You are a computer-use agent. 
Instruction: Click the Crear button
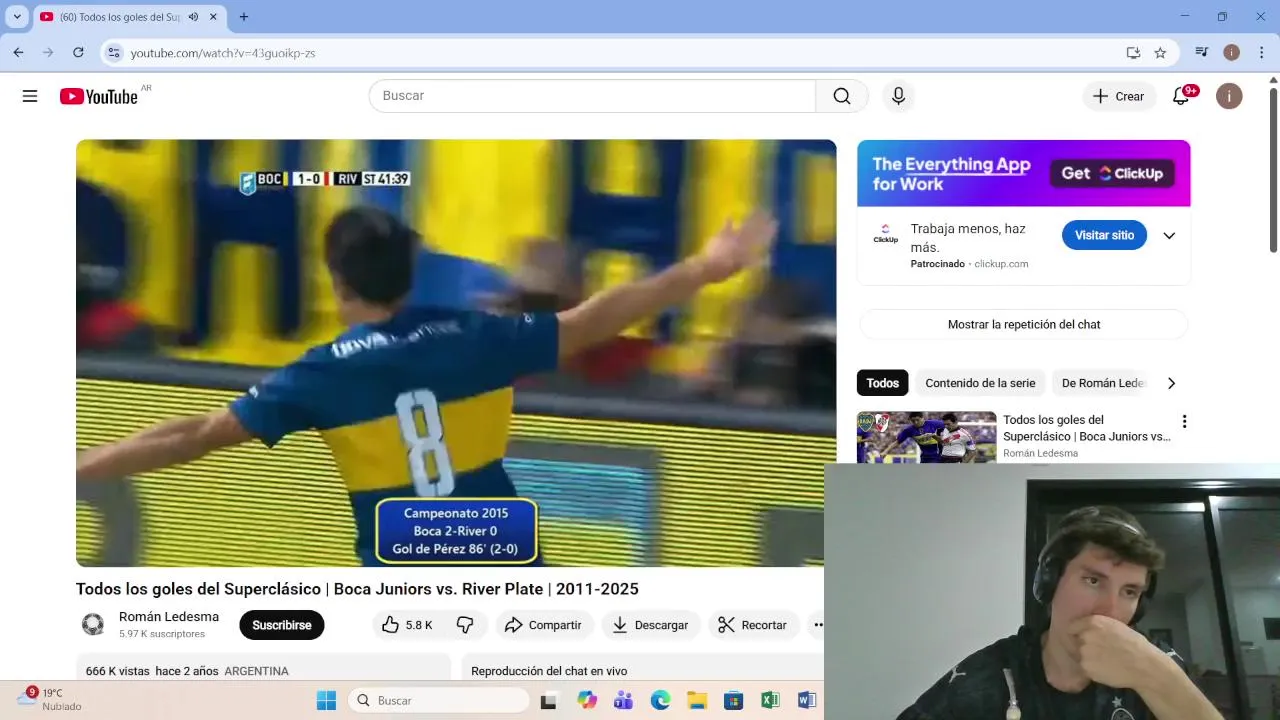tap(1118, 96)
